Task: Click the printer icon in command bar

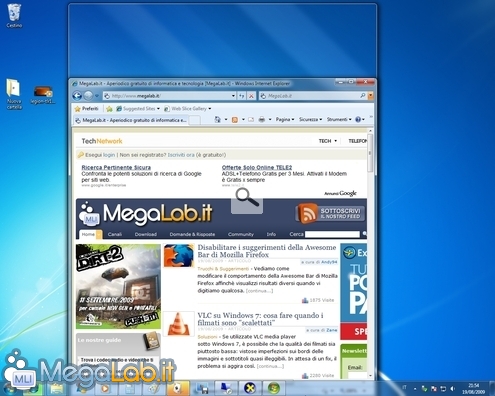Action: pos(262,119)
